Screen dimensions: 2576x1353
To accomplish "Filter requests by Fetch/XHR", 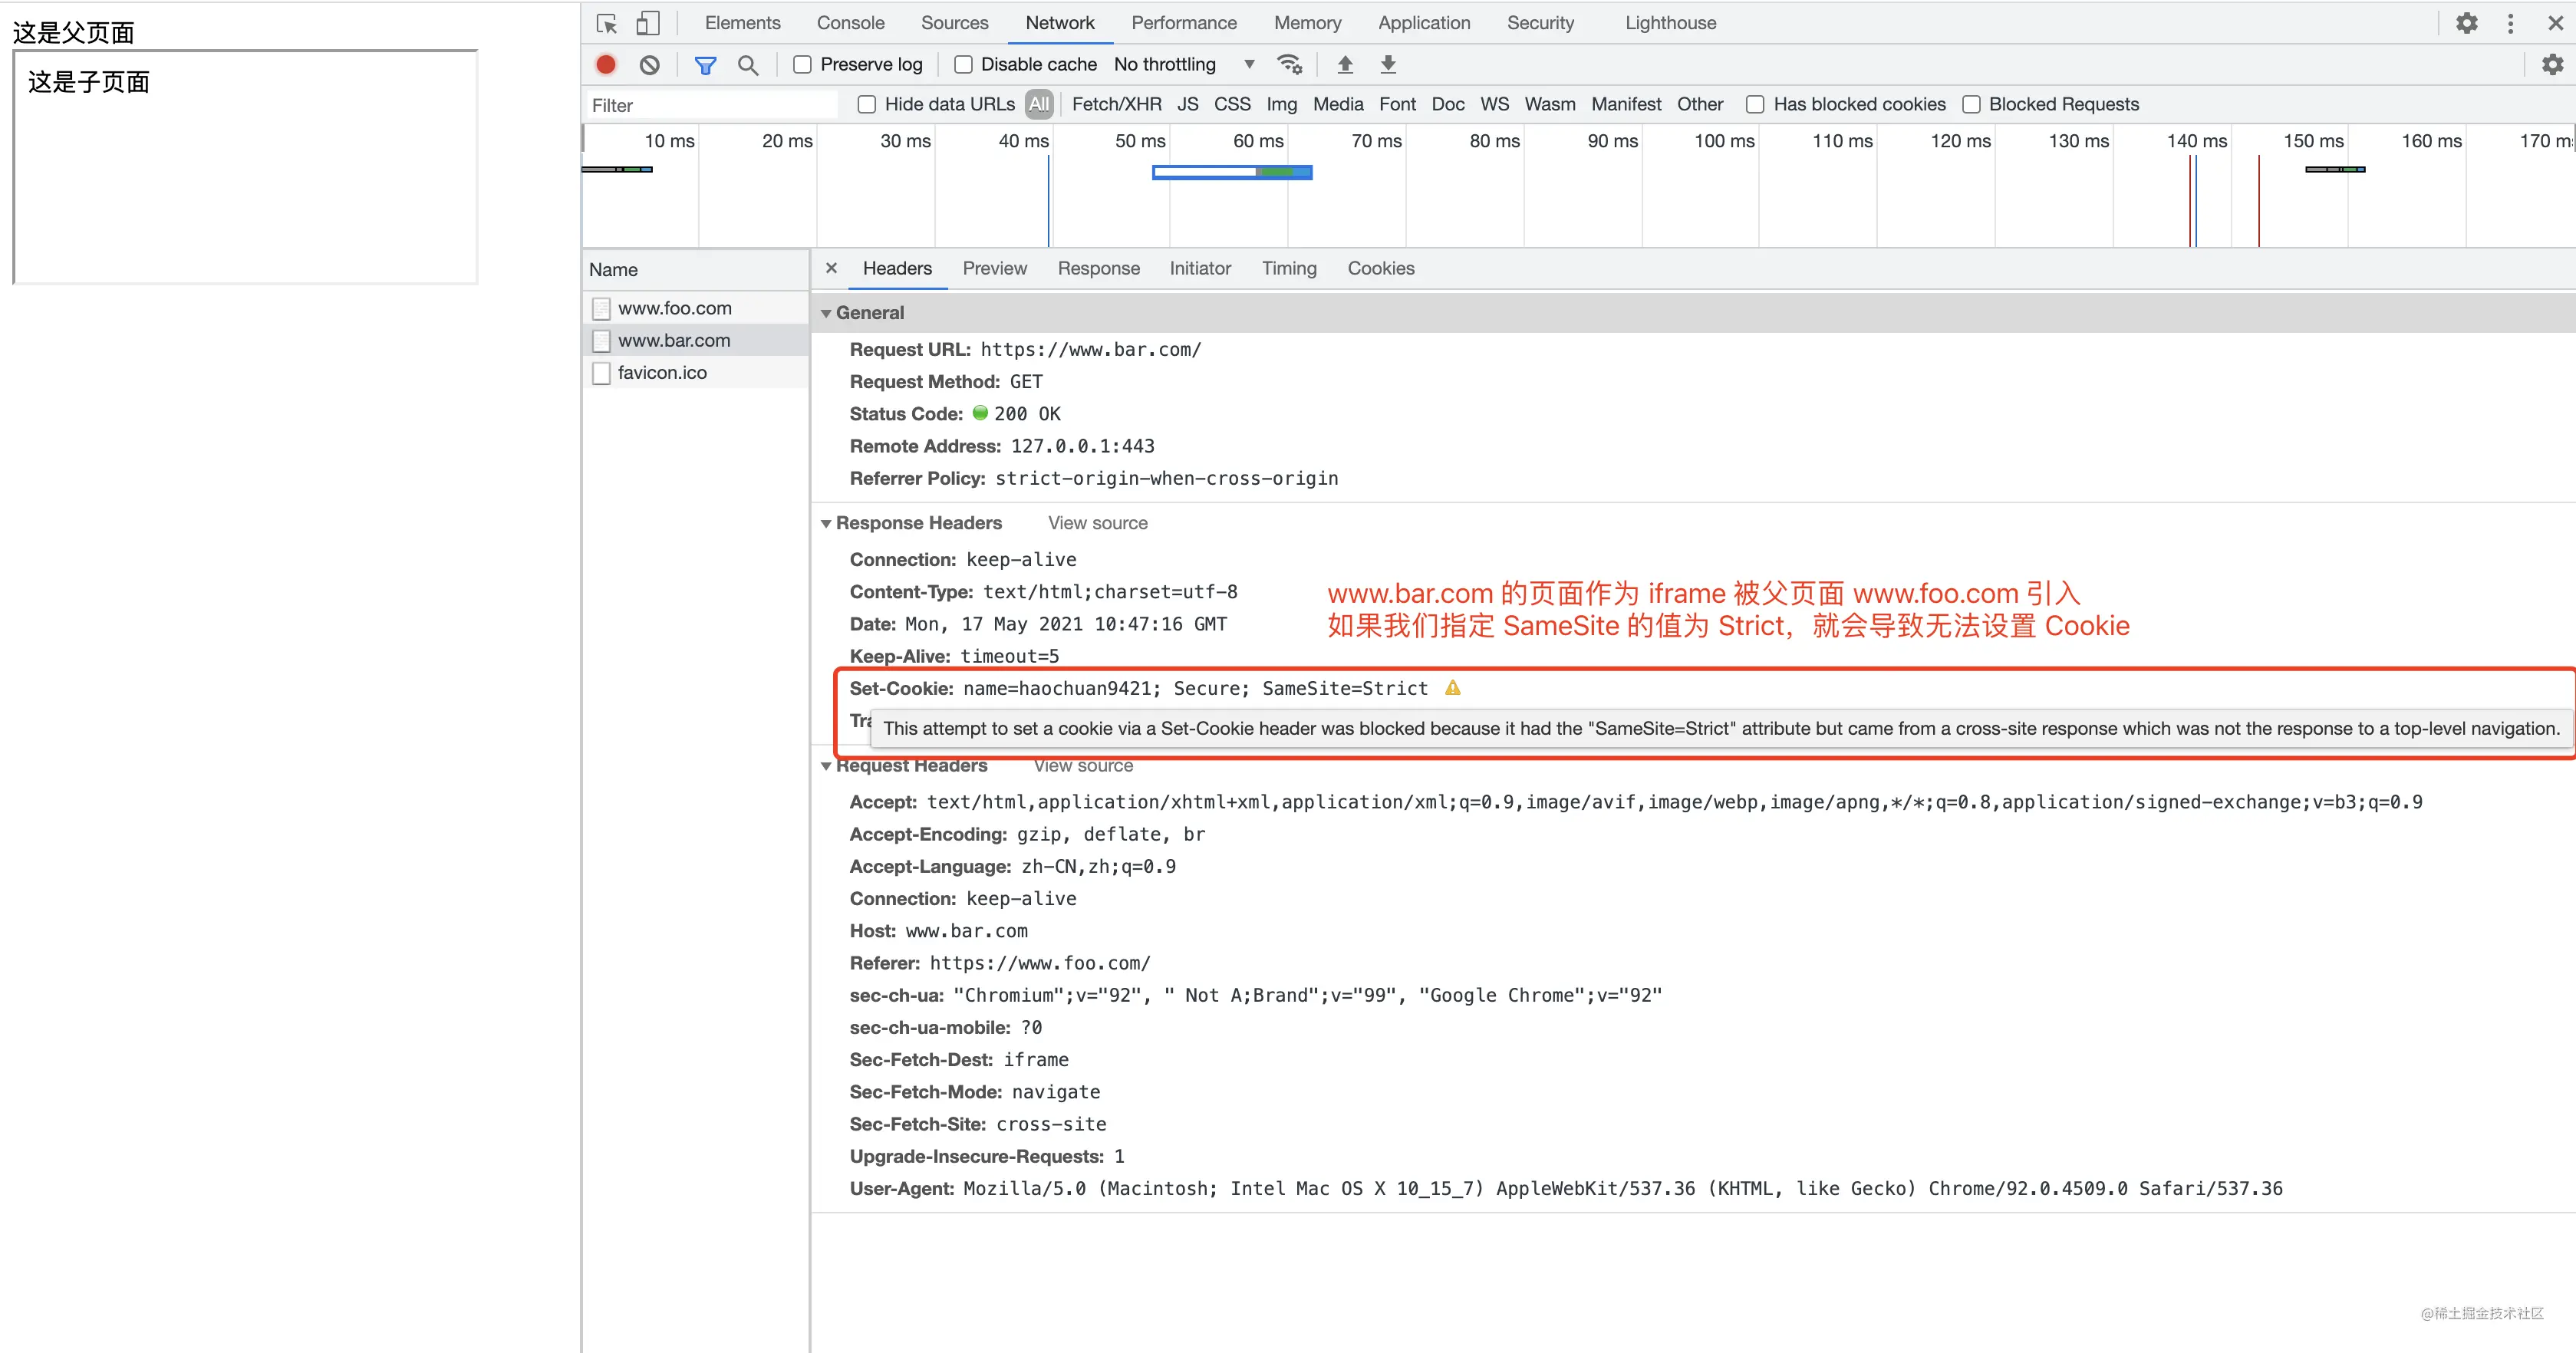I will pos(1116,104).
